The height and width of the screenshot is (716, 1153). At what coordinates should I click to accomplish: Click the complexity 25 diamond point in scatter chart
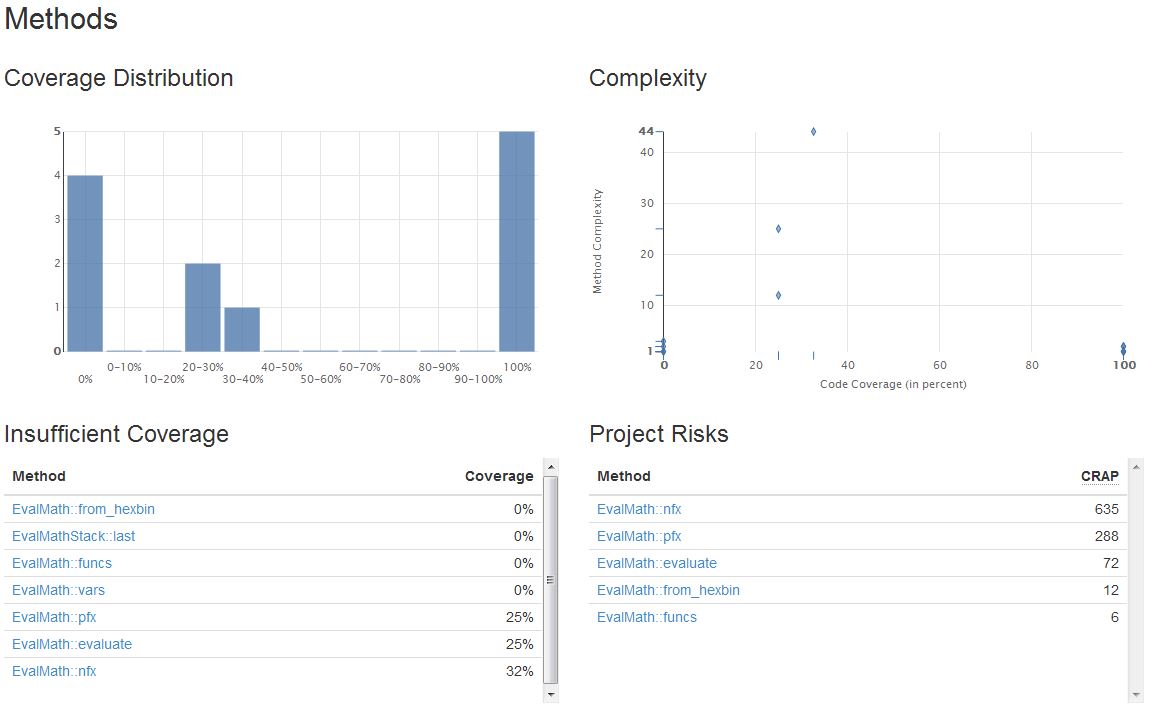click(x=778, y=229)
